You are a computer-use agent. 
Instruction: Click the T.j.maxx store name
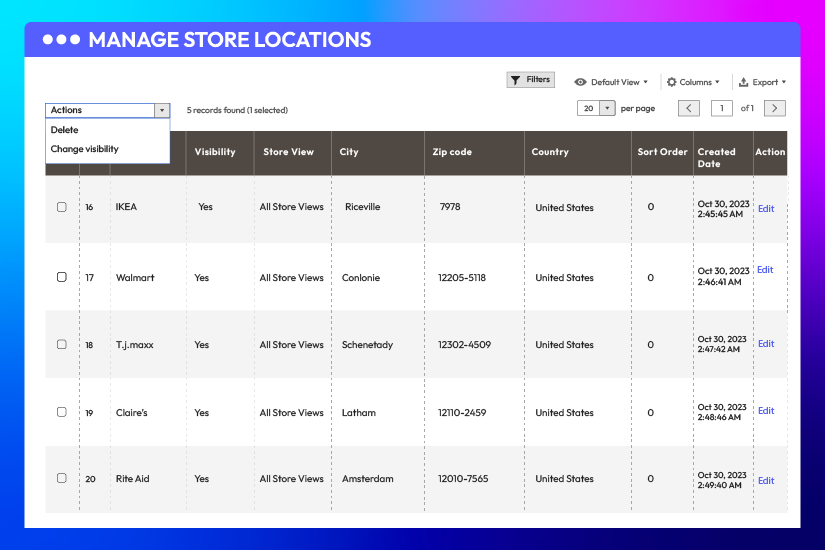point(135,345)
